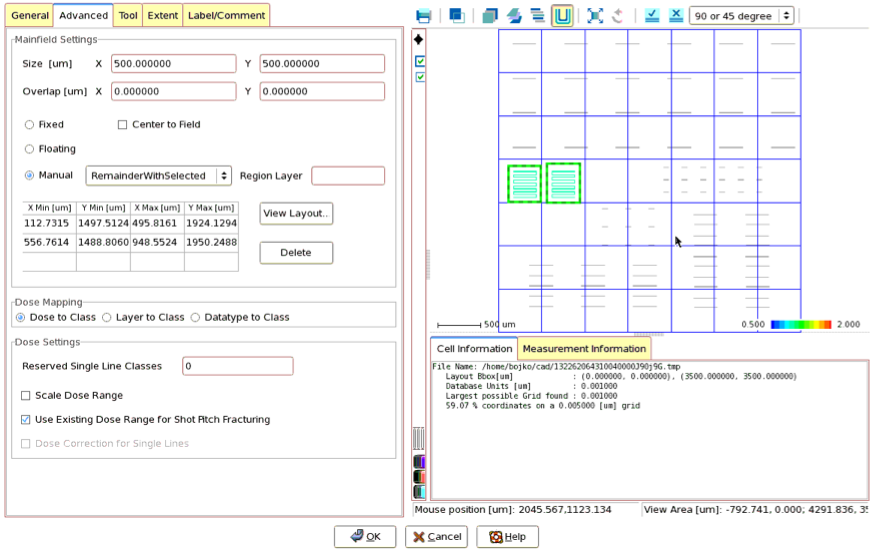
Task: Click the Overlap X input field
Action: 174,91
